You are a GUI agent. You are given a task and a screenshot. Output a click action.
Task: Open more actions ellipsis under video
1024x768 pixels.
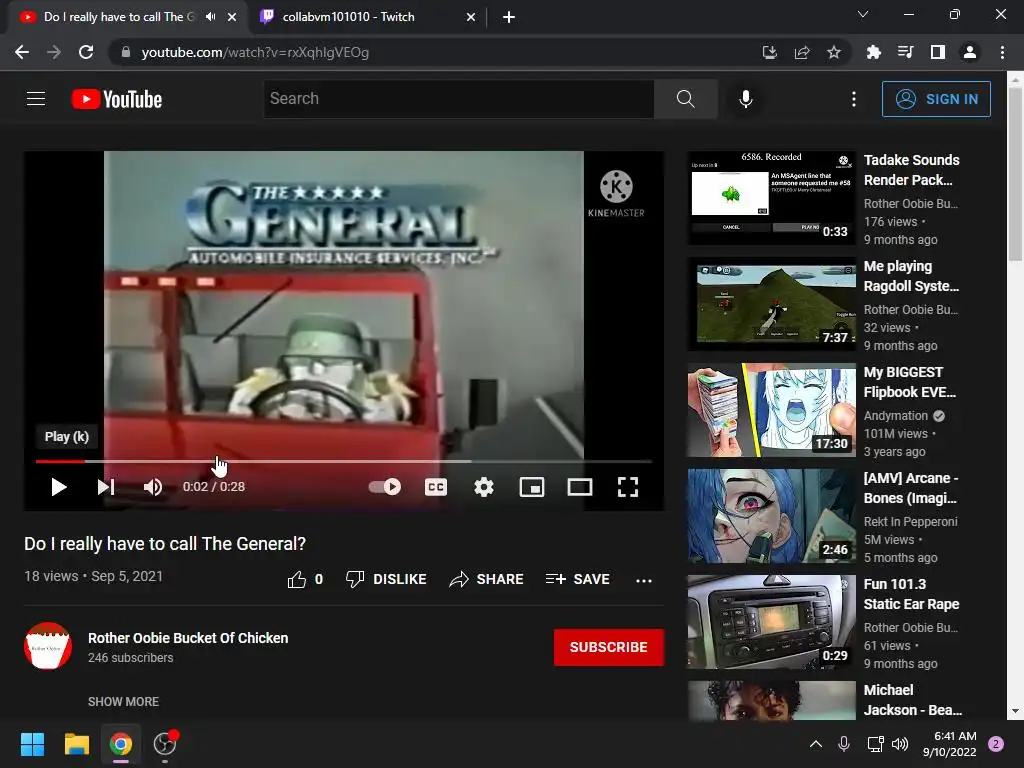coord(644,580)
